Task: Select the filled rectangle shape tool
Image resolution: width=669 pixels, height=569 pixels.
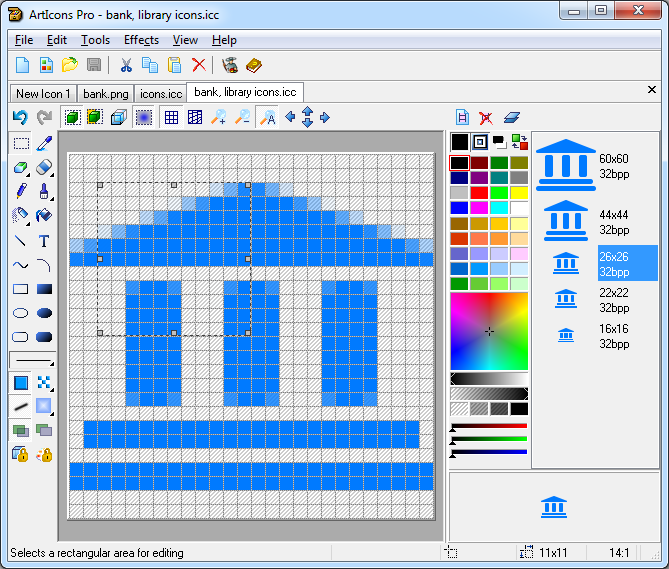Action: coord(44,289)
